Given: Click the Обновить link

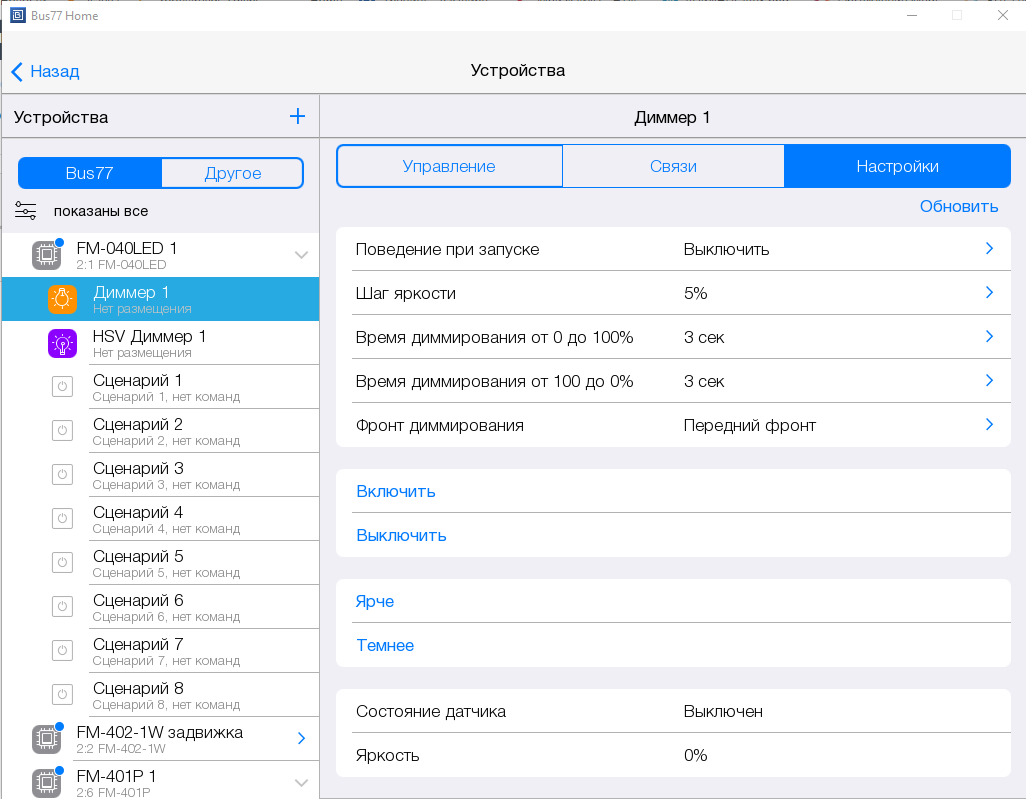Looking at the screenshot, I should coord(958,206).
